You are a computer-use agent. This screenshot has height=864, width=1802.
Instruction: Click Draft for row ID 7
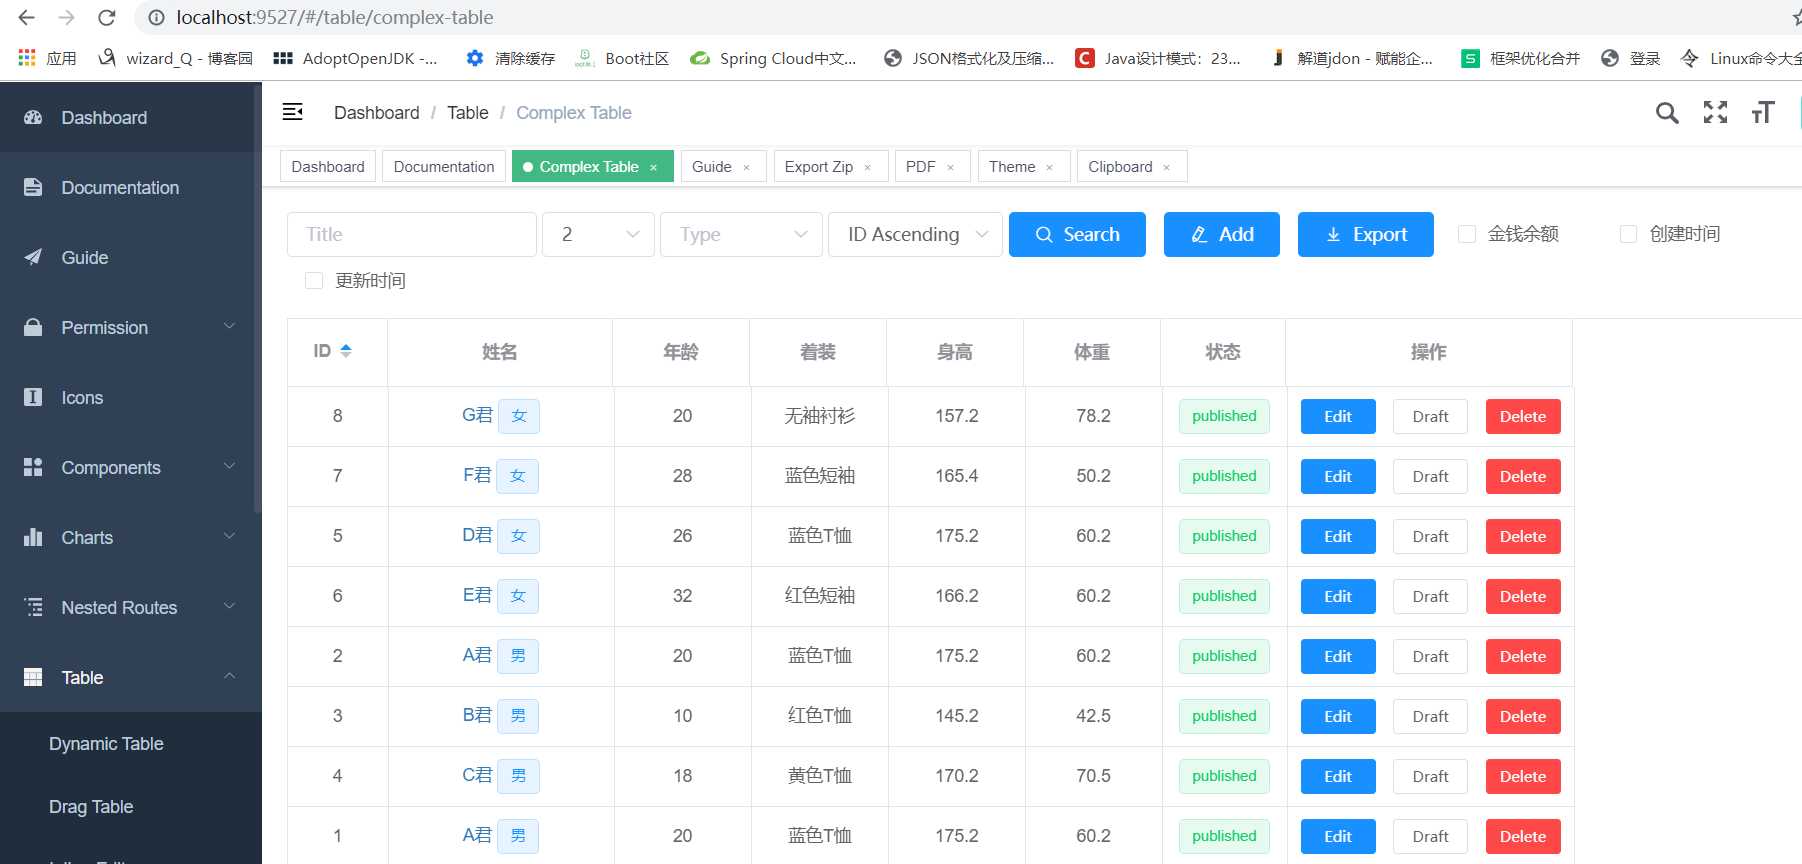(x=1430, y=476)
